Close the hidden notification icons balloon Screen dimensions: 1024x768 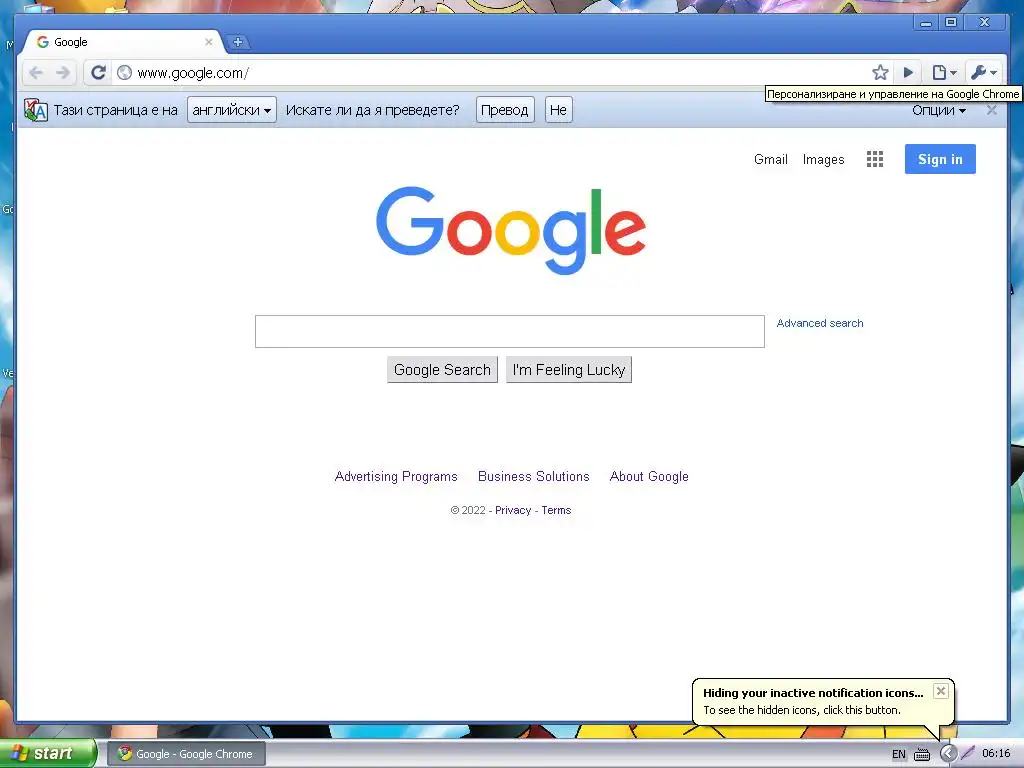940,691
